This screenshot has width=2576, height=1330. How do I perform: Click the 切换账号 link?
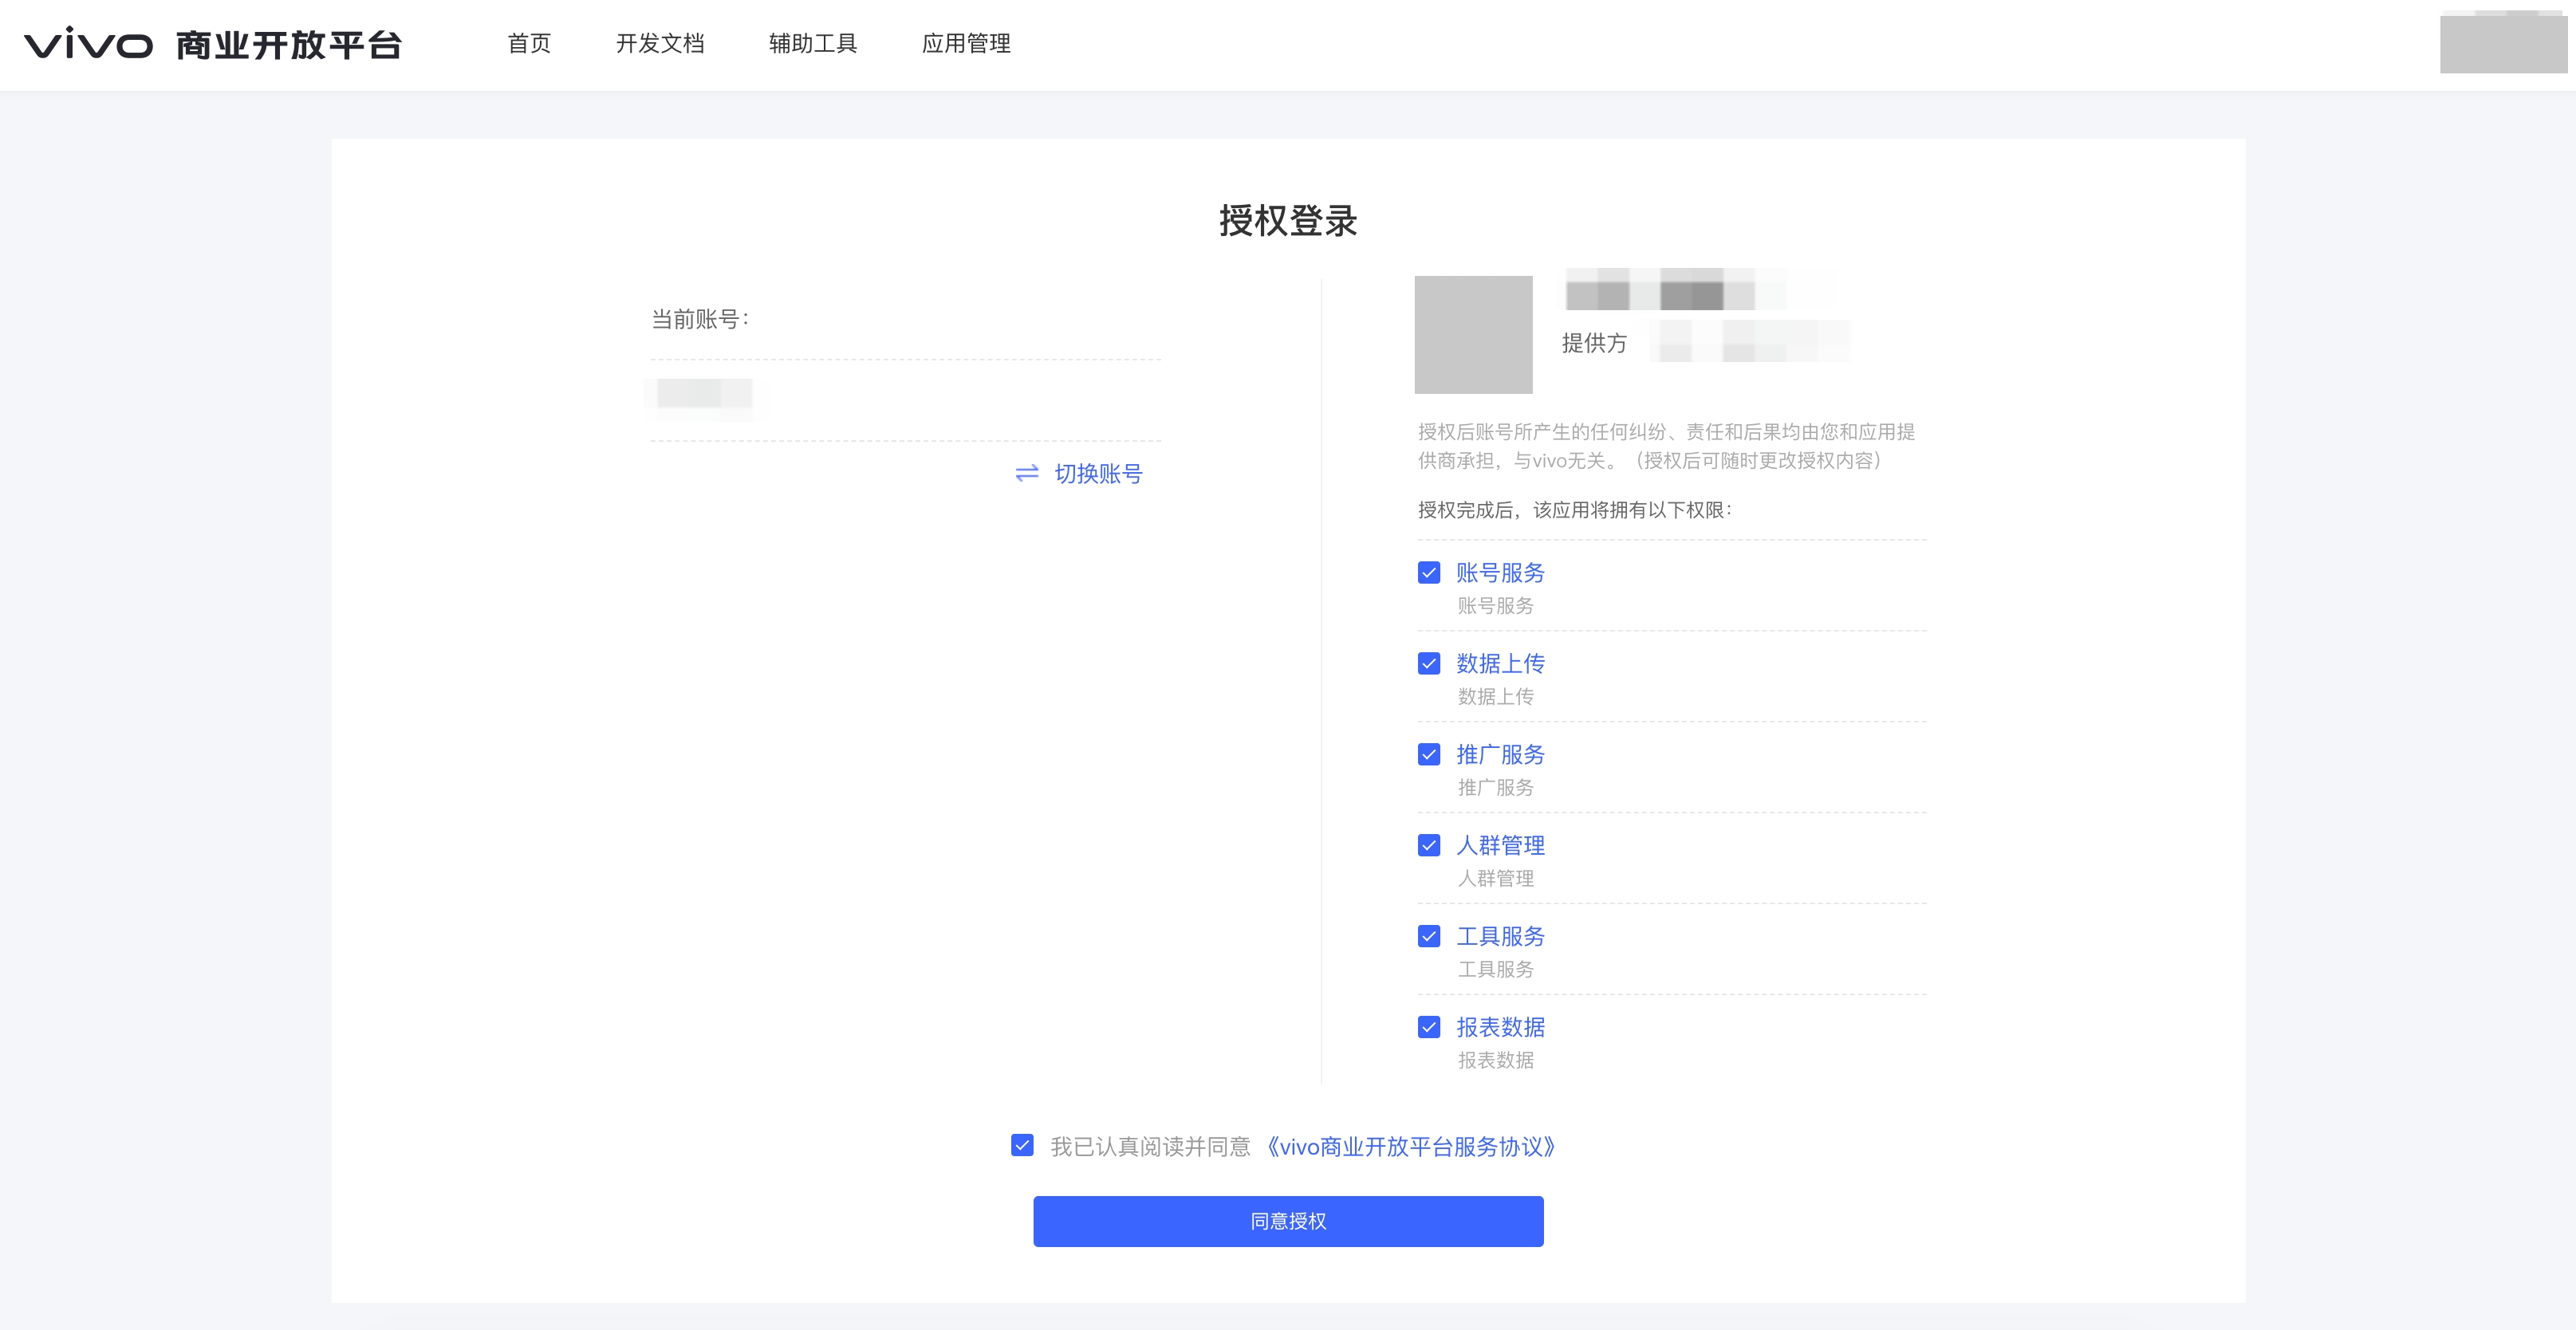coord(1098,473)
